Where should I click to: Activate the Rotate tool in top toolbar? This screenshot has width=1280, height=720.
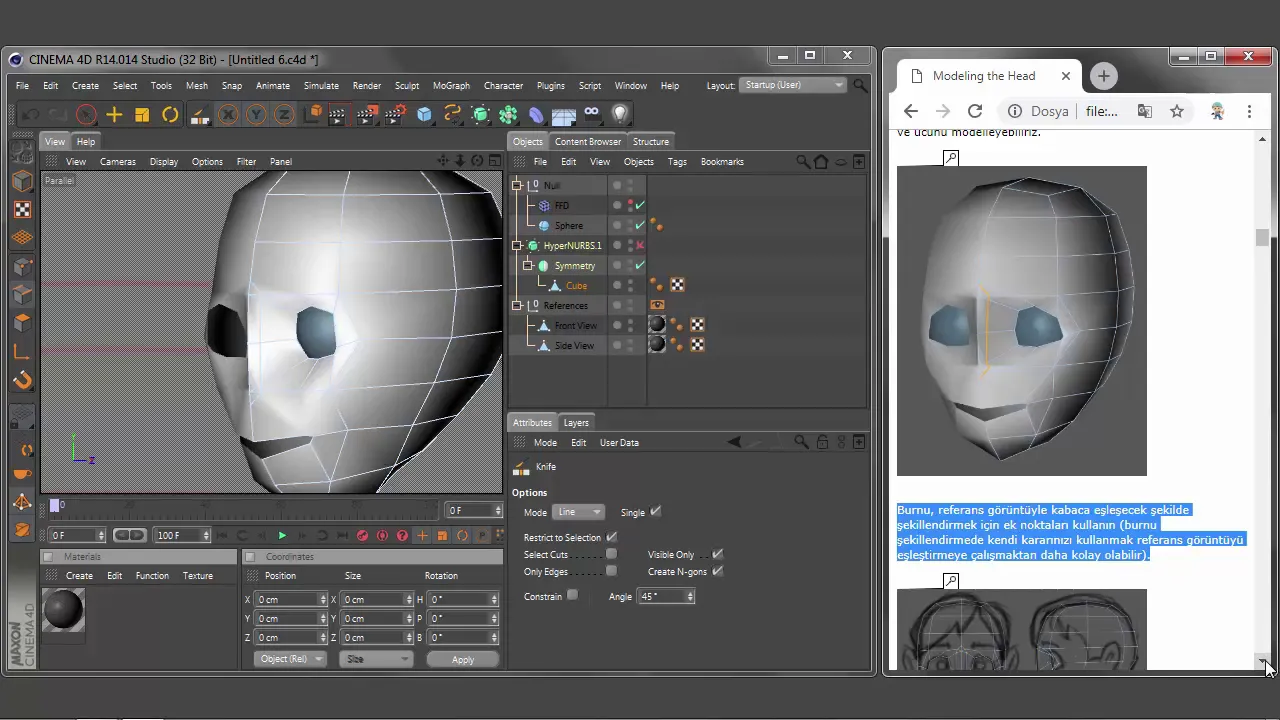point(170,115)
